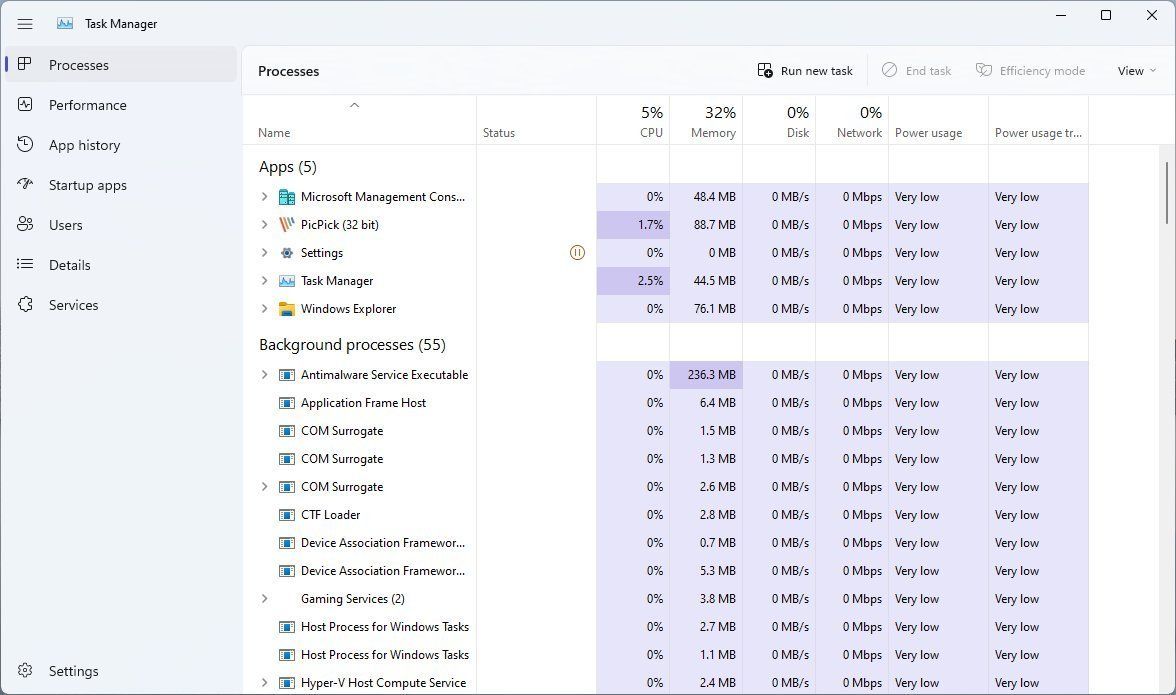Enable Efficiency mode for selected process

tap(1031, 70)
